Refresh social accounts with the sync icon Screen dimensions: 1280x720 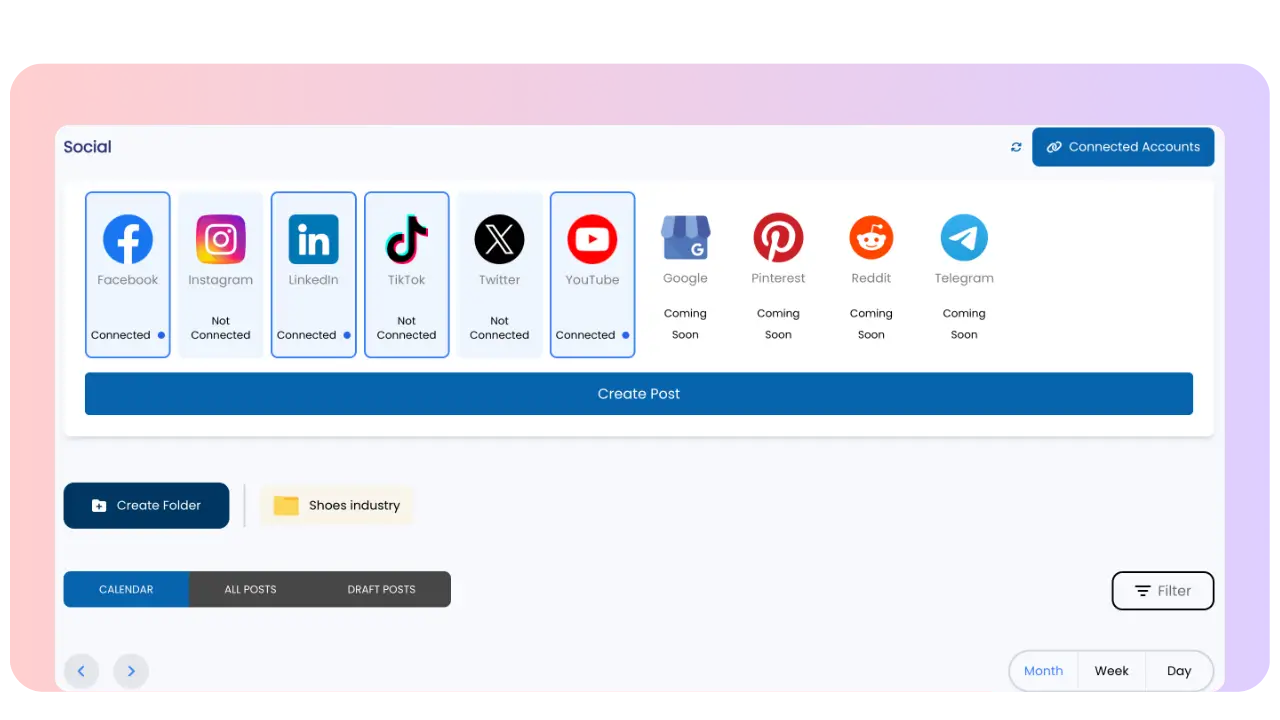(x=1016, y=147)
